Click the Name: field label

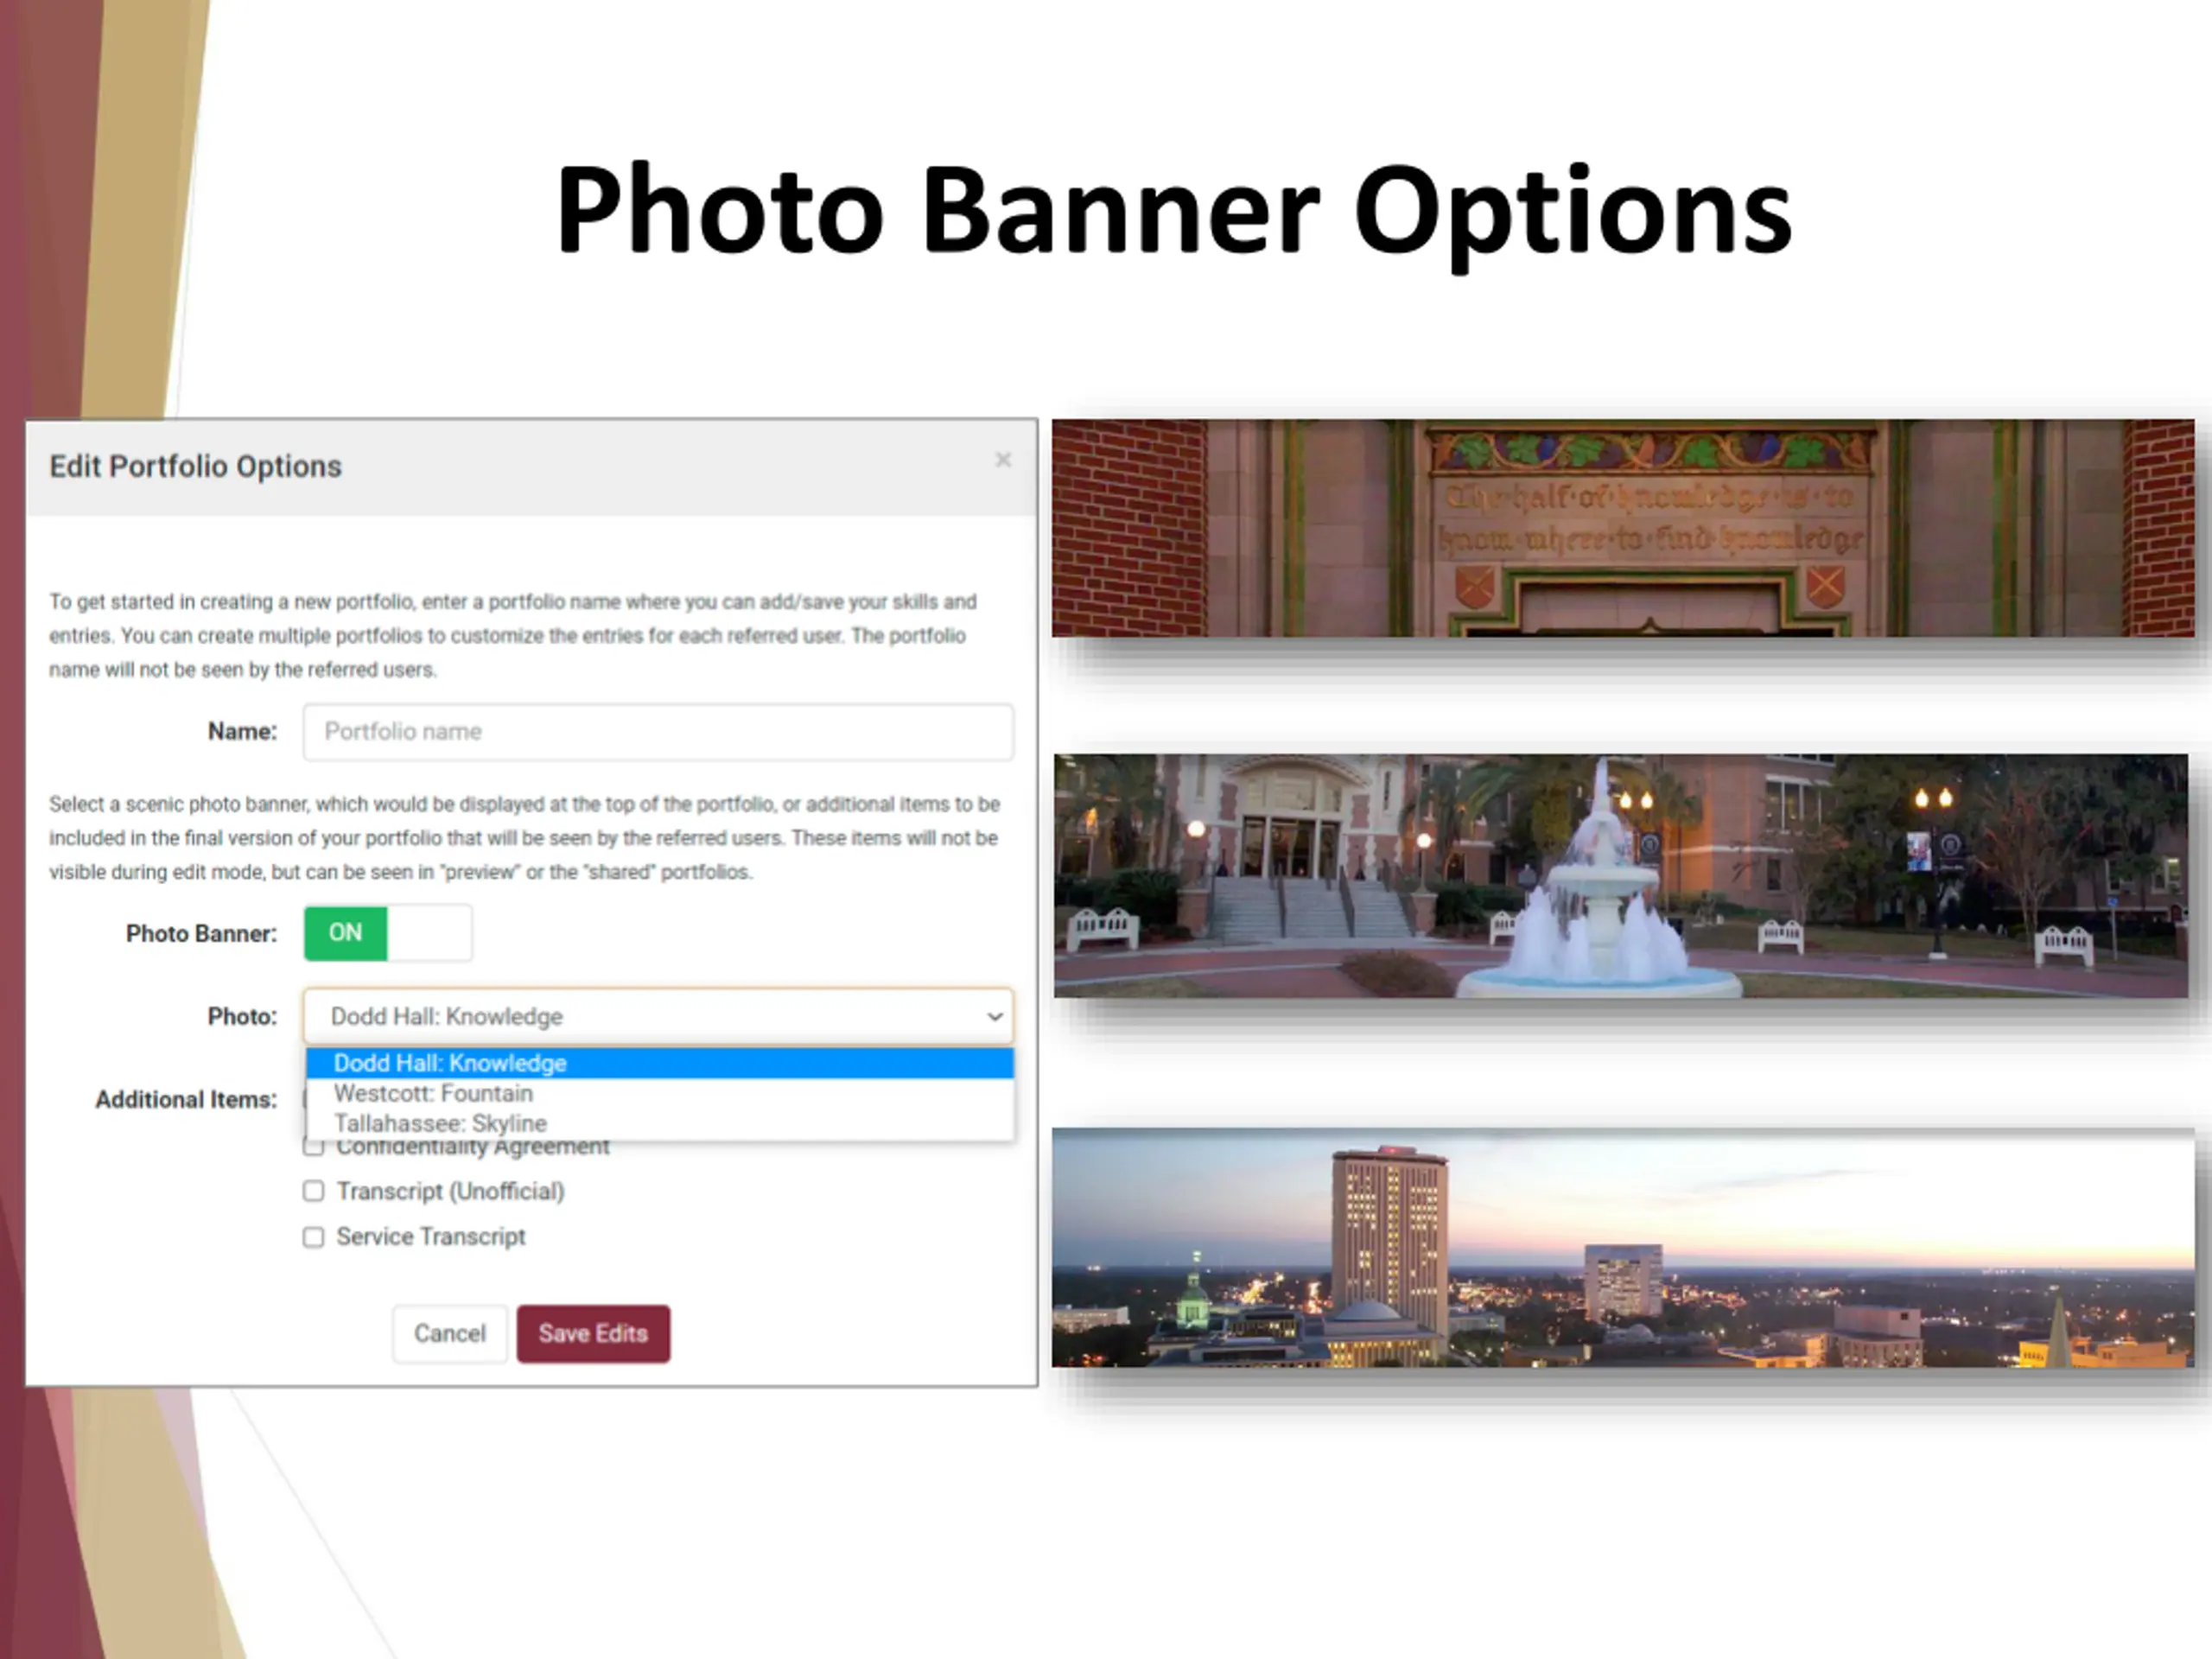242,732
